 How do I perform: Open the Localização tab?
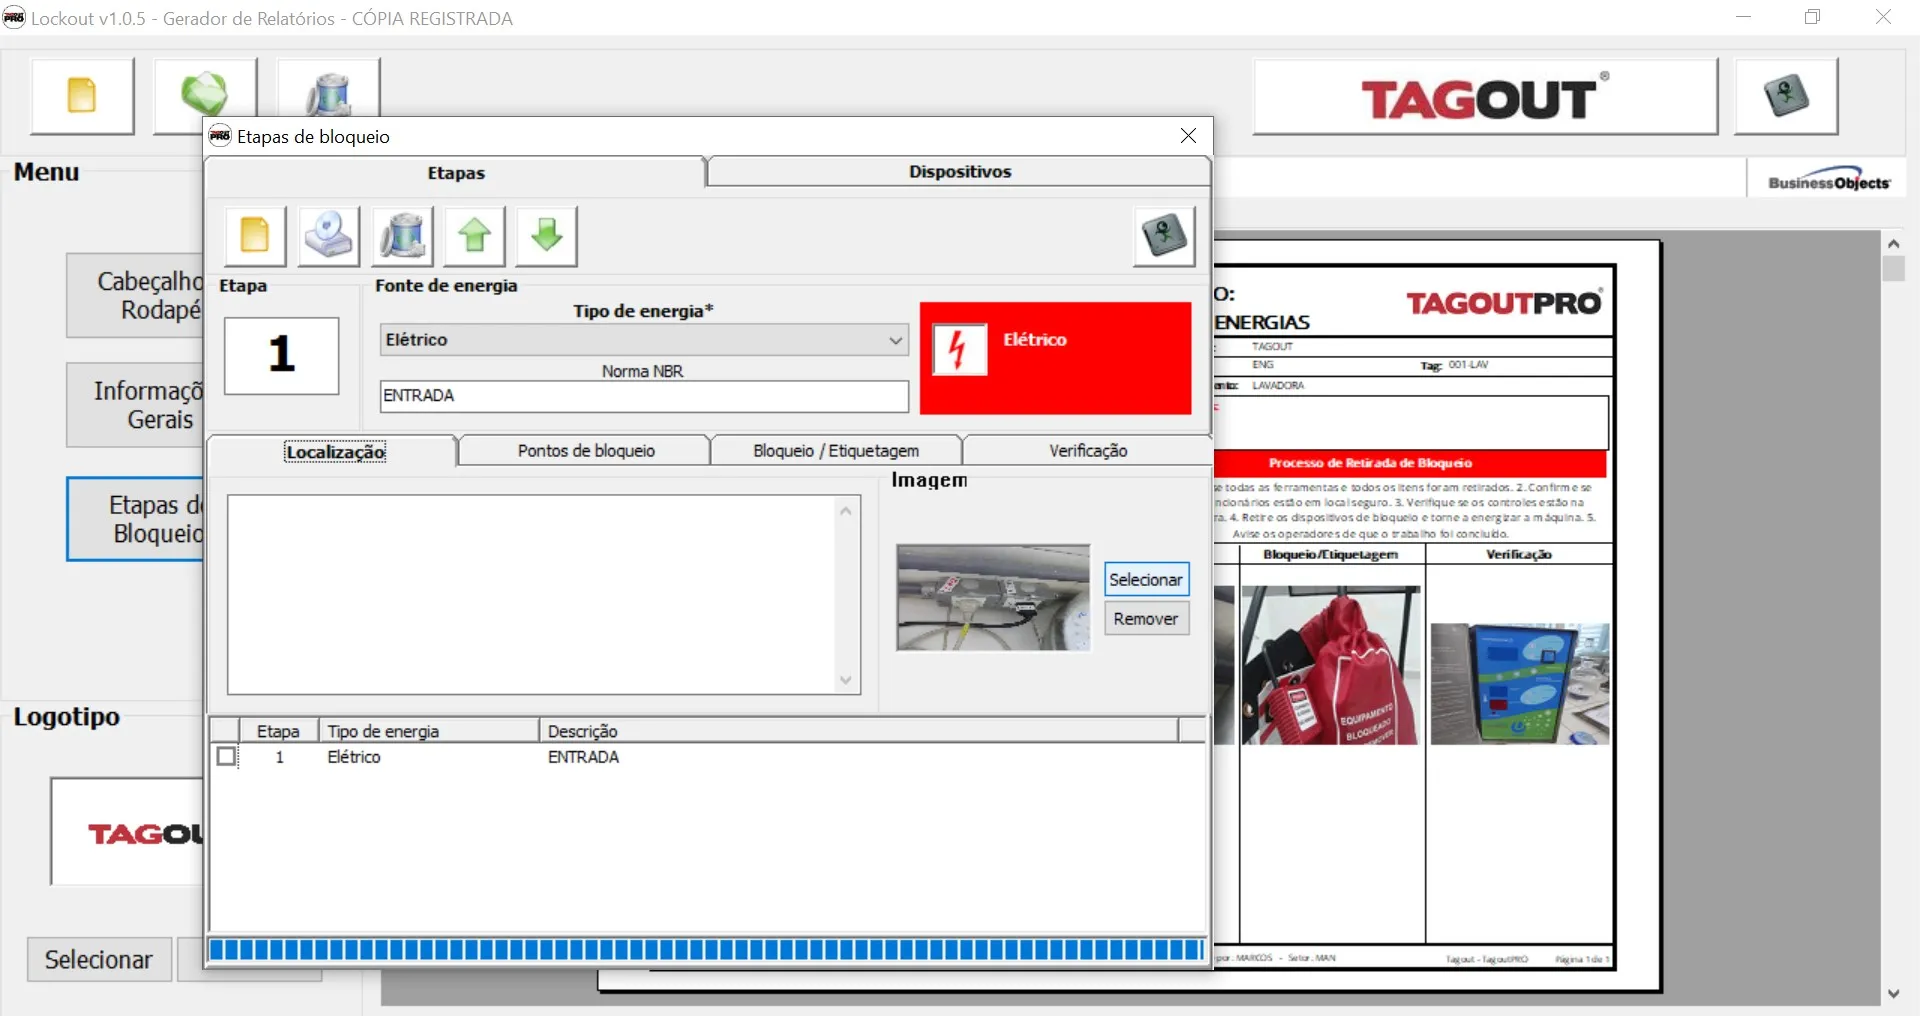click(335, 452)
